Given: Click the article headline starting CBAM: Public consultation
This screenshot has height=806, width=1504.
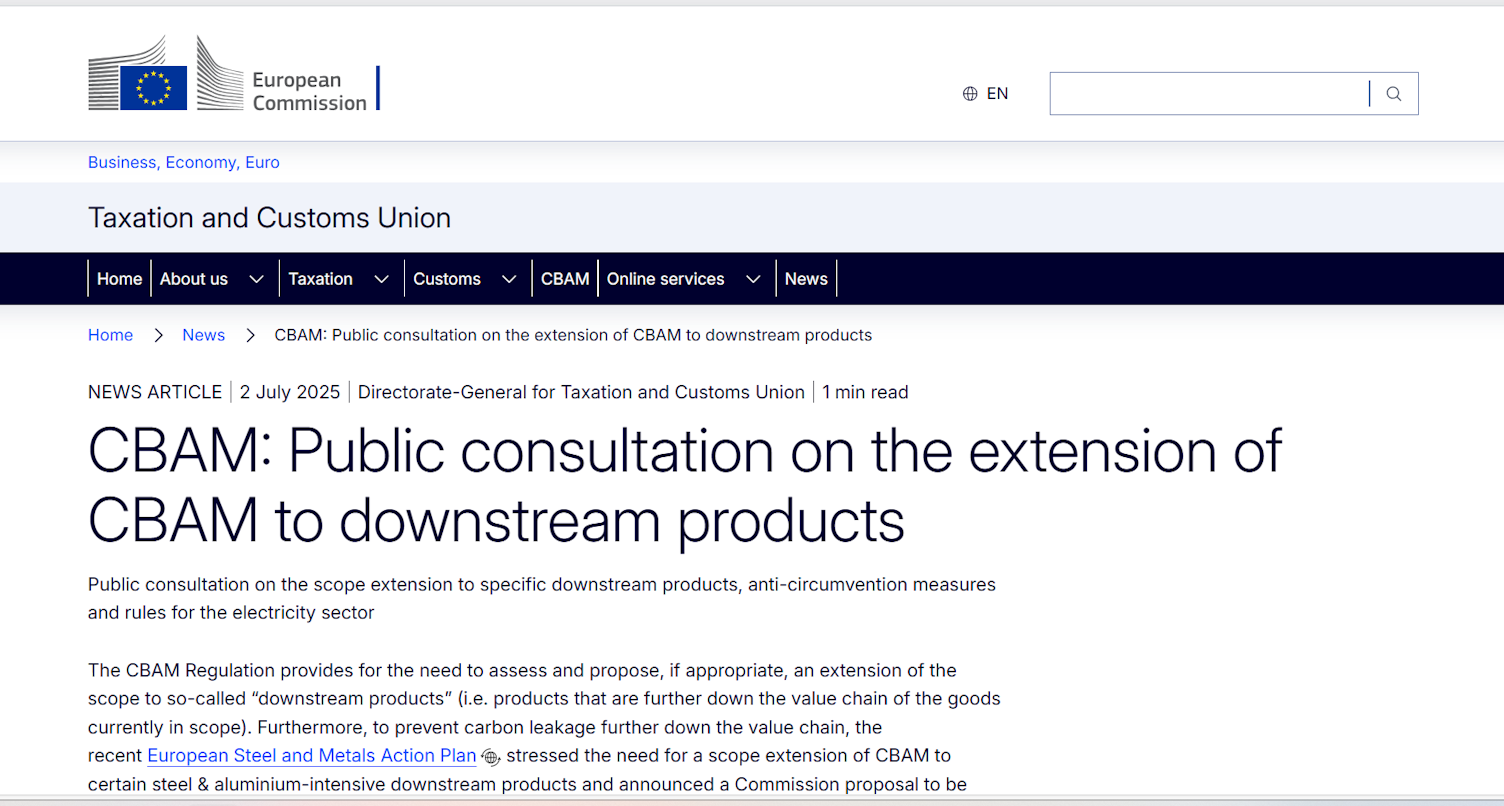Looking at the screenshot, I should point(685,484).
